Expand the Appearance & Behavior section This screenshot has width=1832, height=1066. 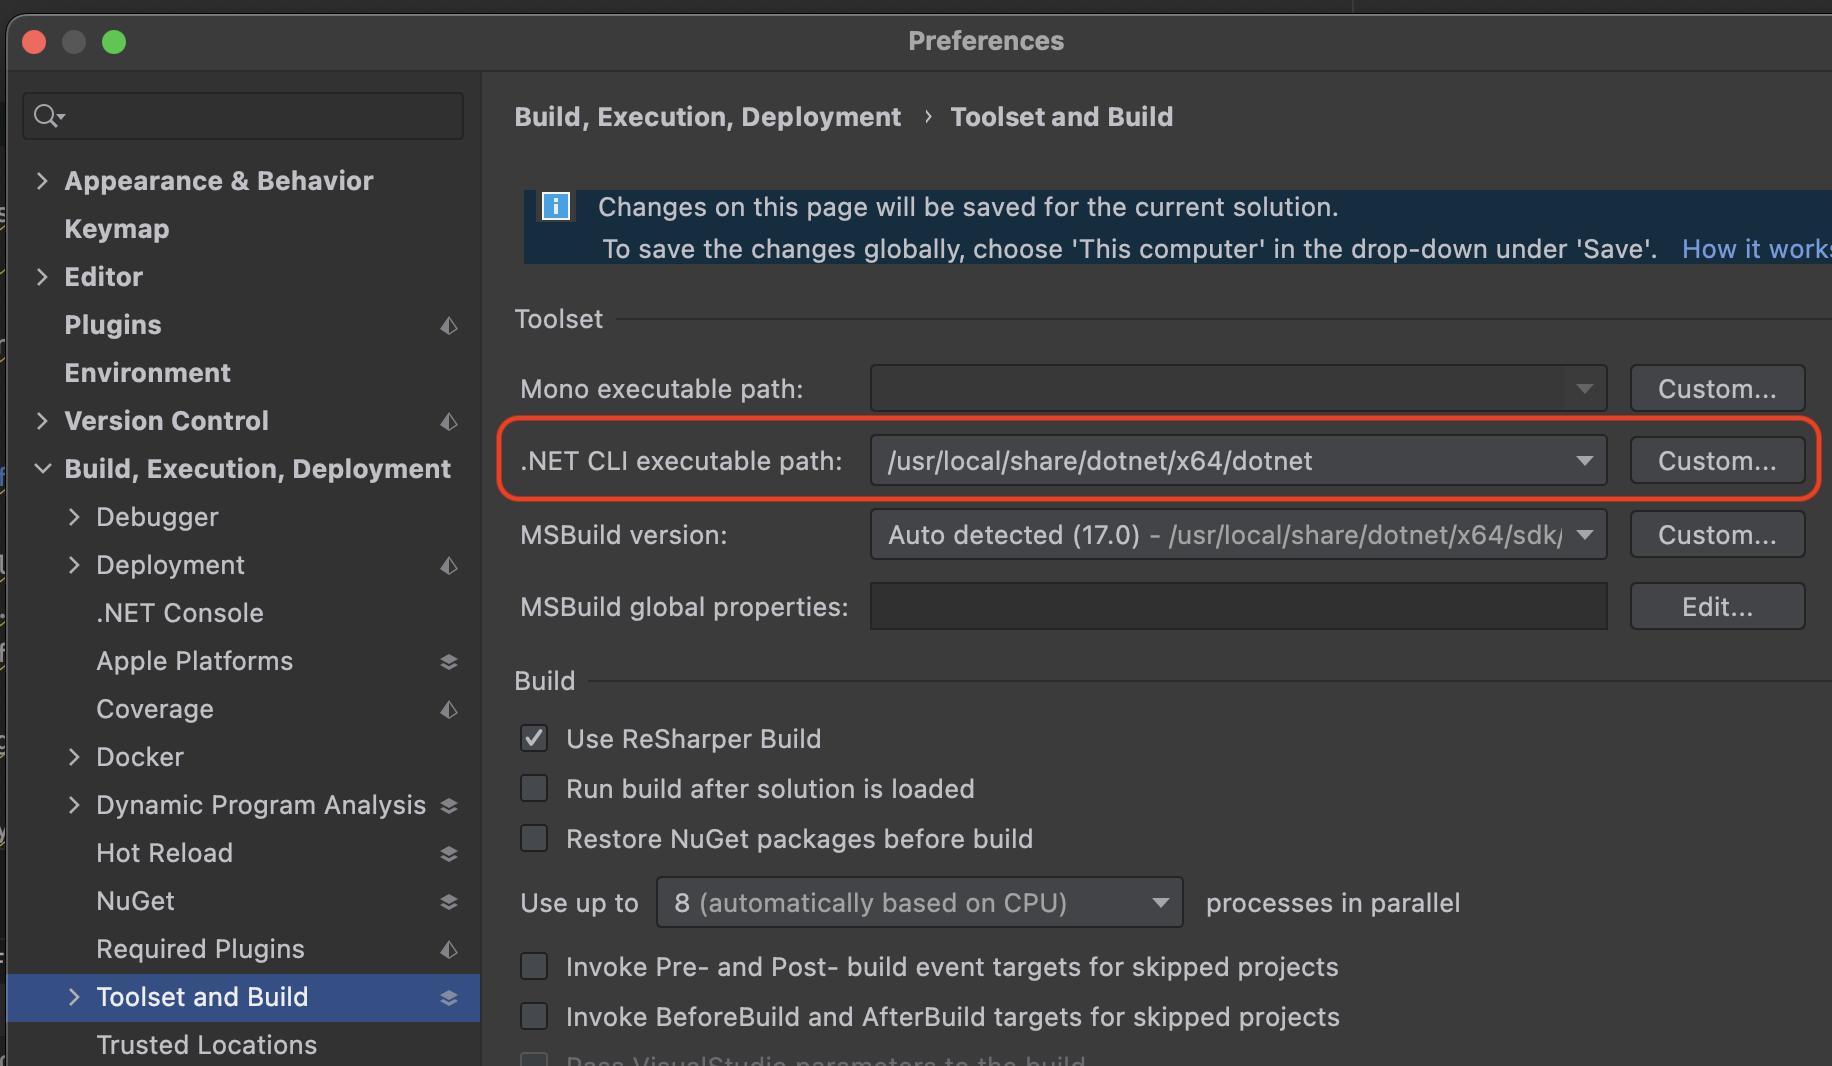(x=42, y=181)
